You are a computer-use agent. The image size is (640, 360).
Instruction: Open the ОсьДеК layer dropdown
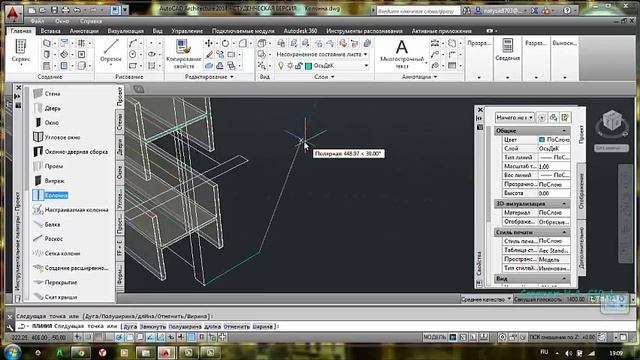pos(366,66)
